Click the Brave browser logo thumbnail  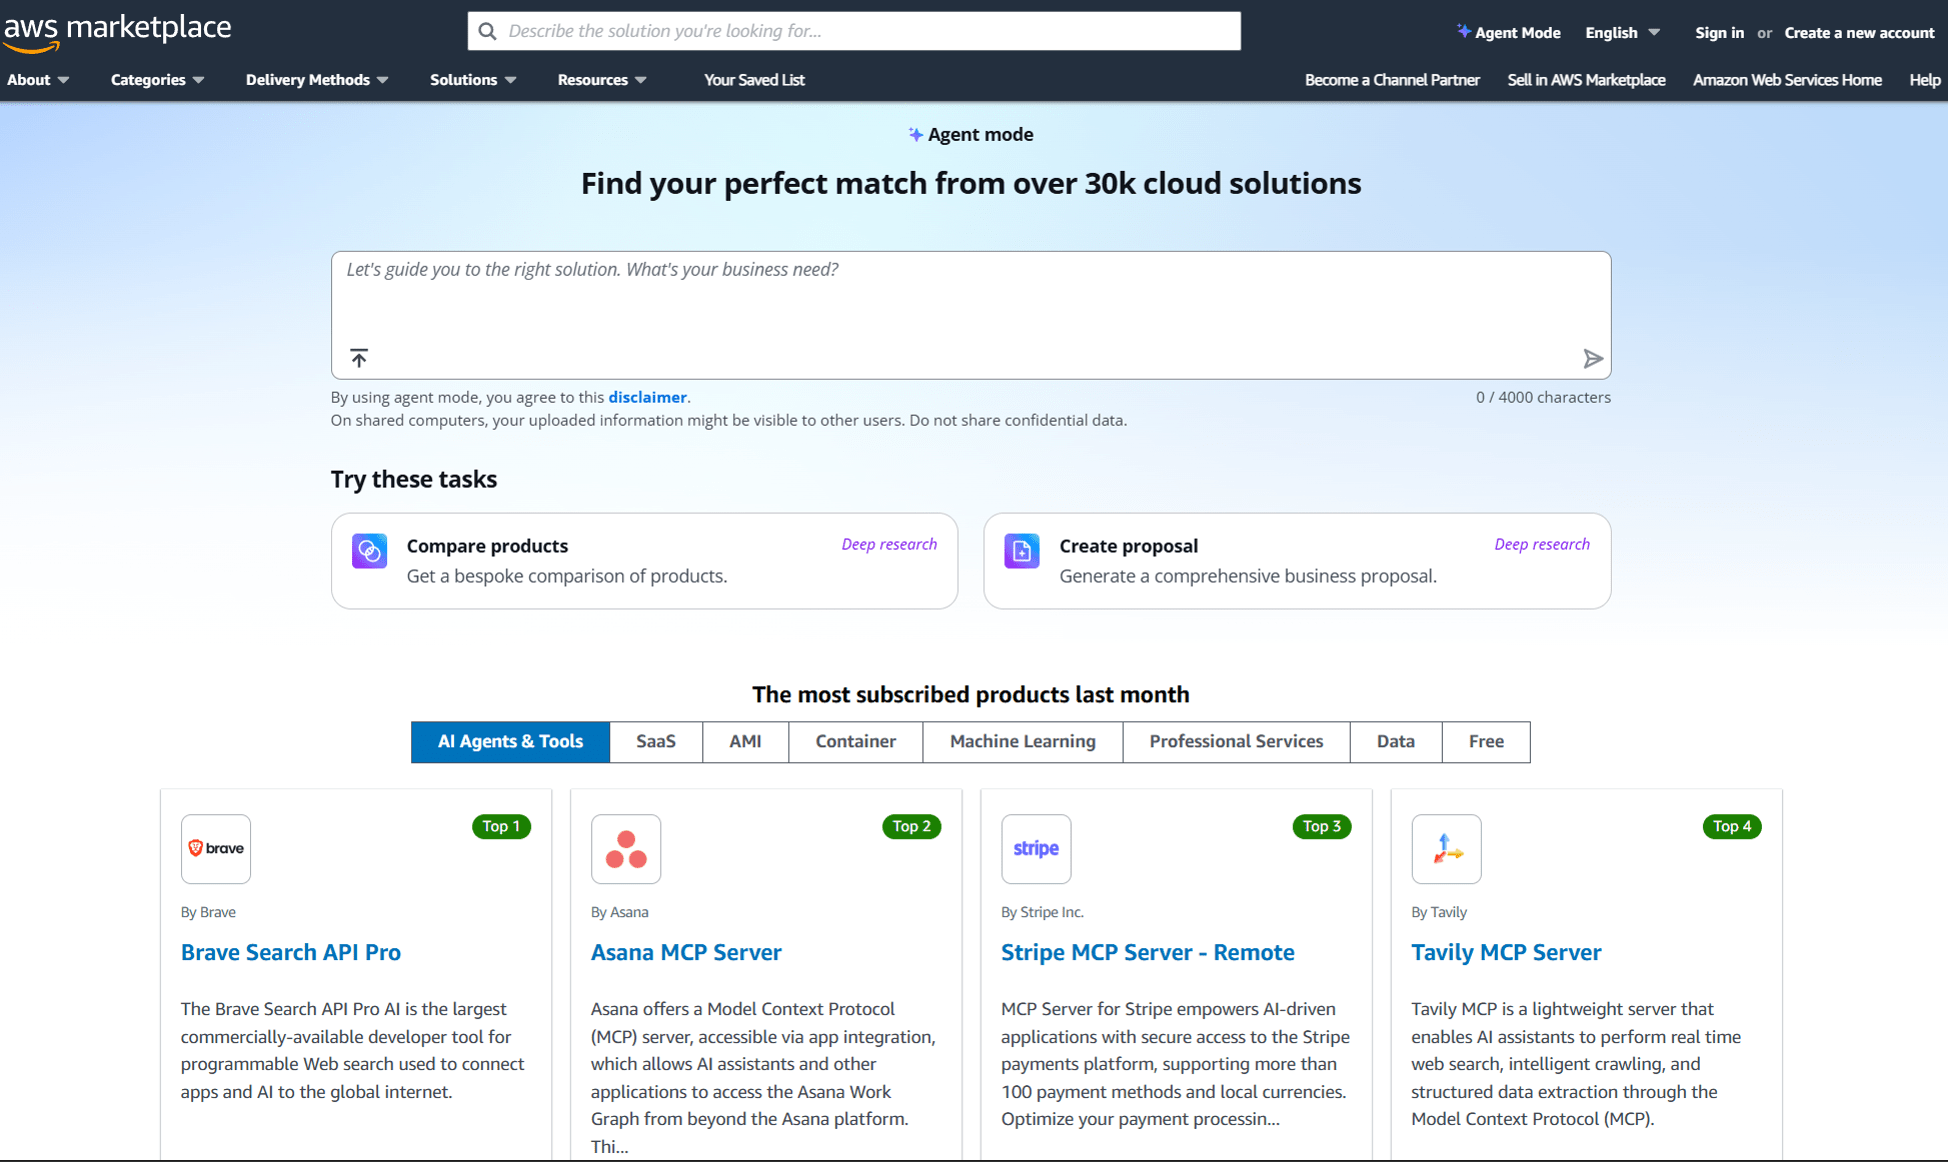pos(215,848)
